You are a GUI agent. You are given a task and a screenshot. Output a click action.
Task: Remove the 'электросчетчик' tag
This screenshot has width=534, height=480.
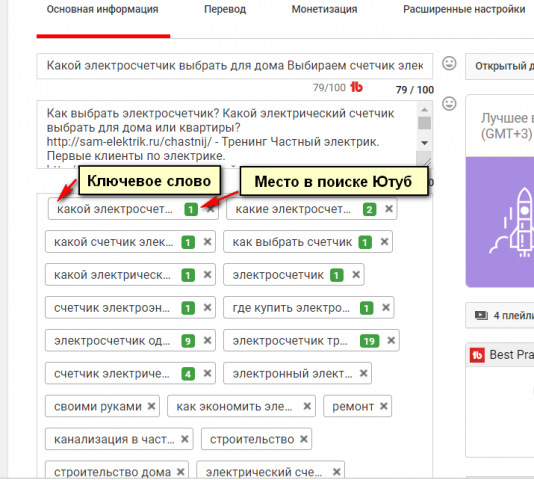pyautogui.click(x=356, y=275)
